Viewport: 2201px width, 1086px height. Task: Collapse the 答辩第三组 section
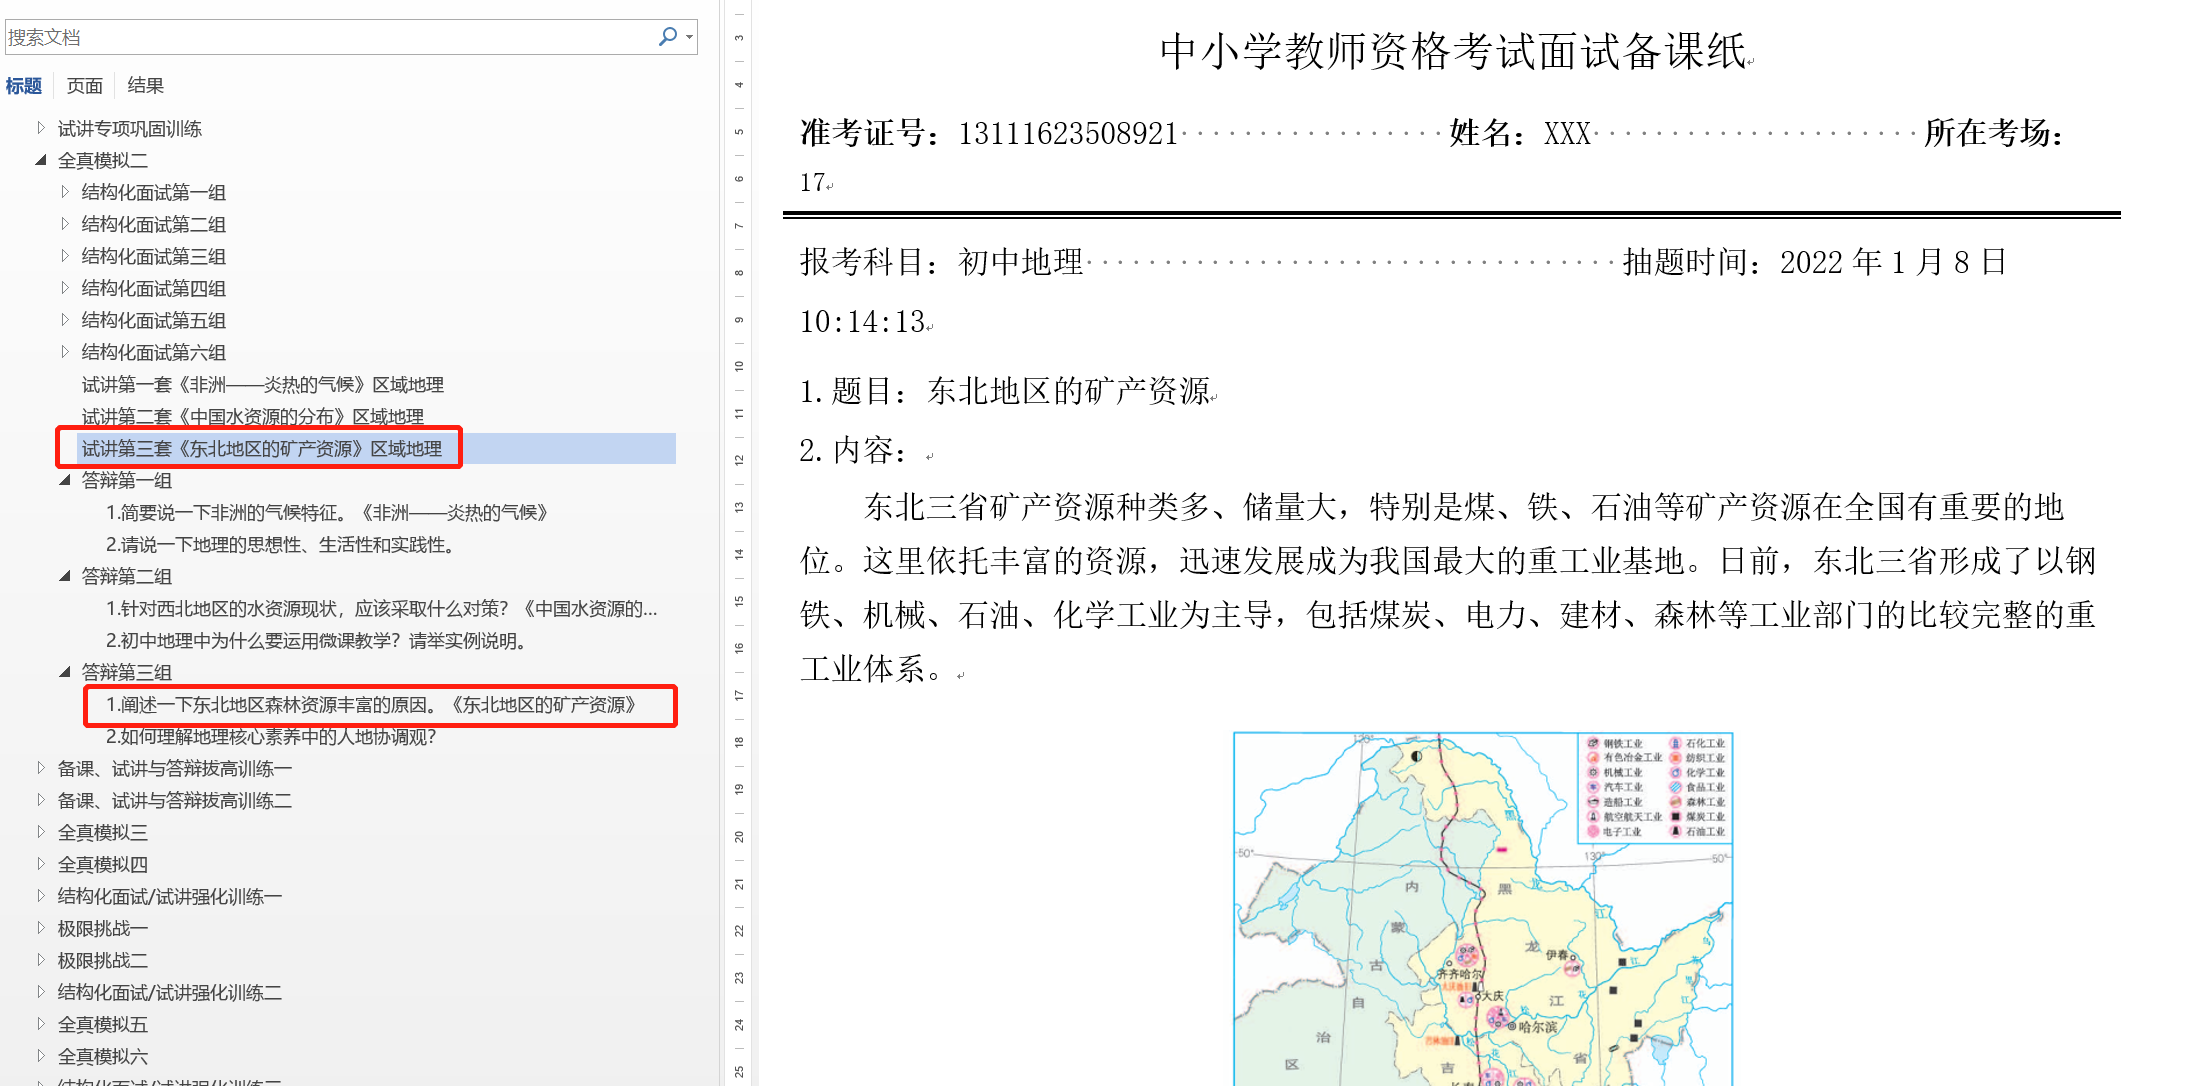point(65,672)
